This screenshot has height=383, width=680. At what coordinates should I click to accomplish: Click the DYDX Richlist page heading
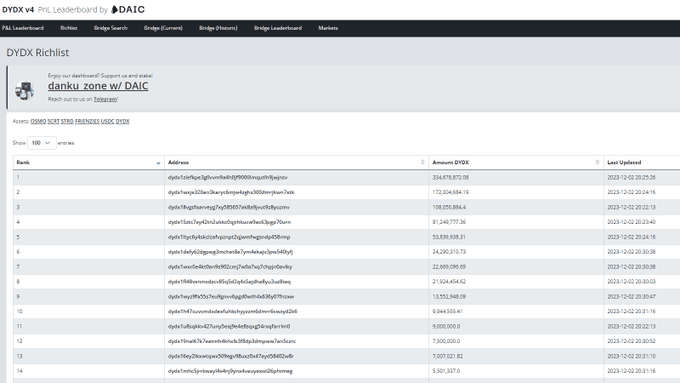(x=38, y=52)
